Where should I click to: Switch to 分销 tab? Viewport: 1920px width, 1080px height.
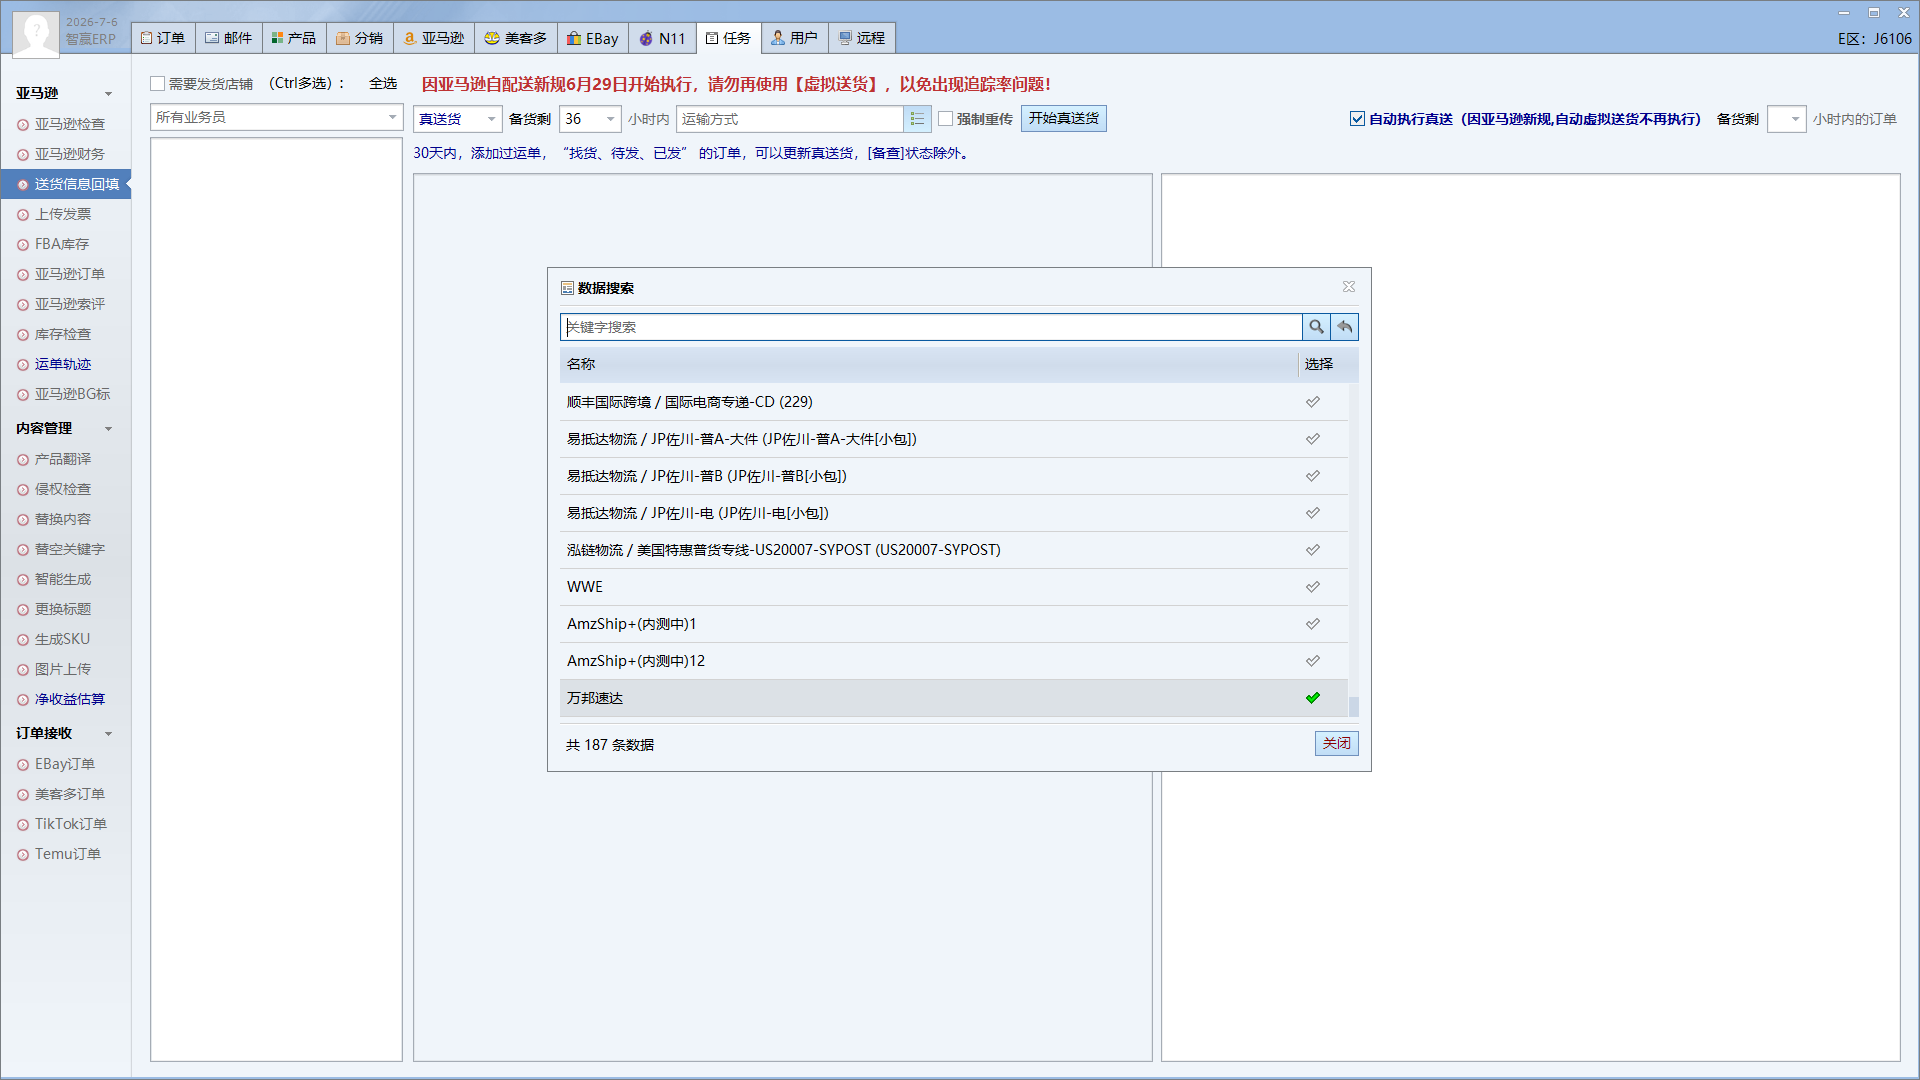pyautogui.click(x=360, y=38)
